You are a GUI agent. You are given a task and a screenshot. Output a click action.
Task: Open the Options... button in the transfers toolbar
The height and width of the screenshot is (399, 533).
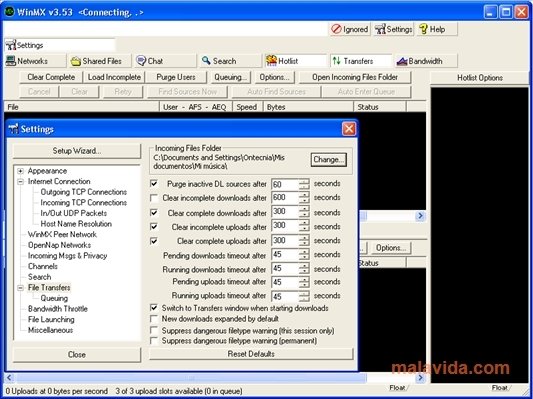pyautogui.click(x=274, y=77)
